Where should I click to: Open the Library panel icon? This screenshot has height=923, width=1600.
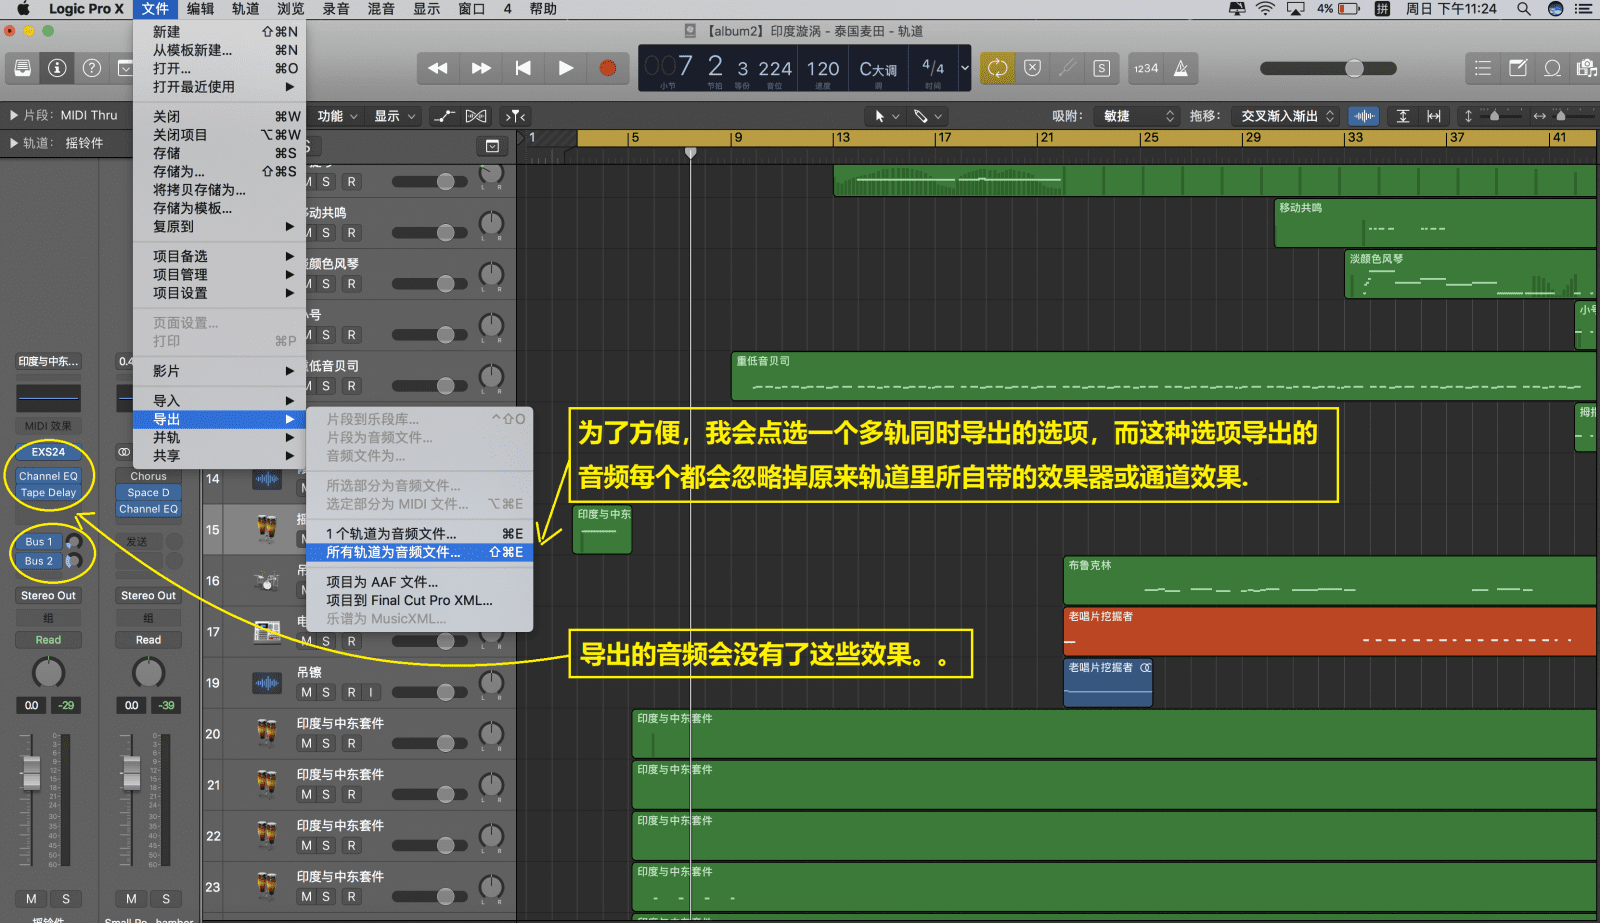pyautogui.click(x=22, y=68)
